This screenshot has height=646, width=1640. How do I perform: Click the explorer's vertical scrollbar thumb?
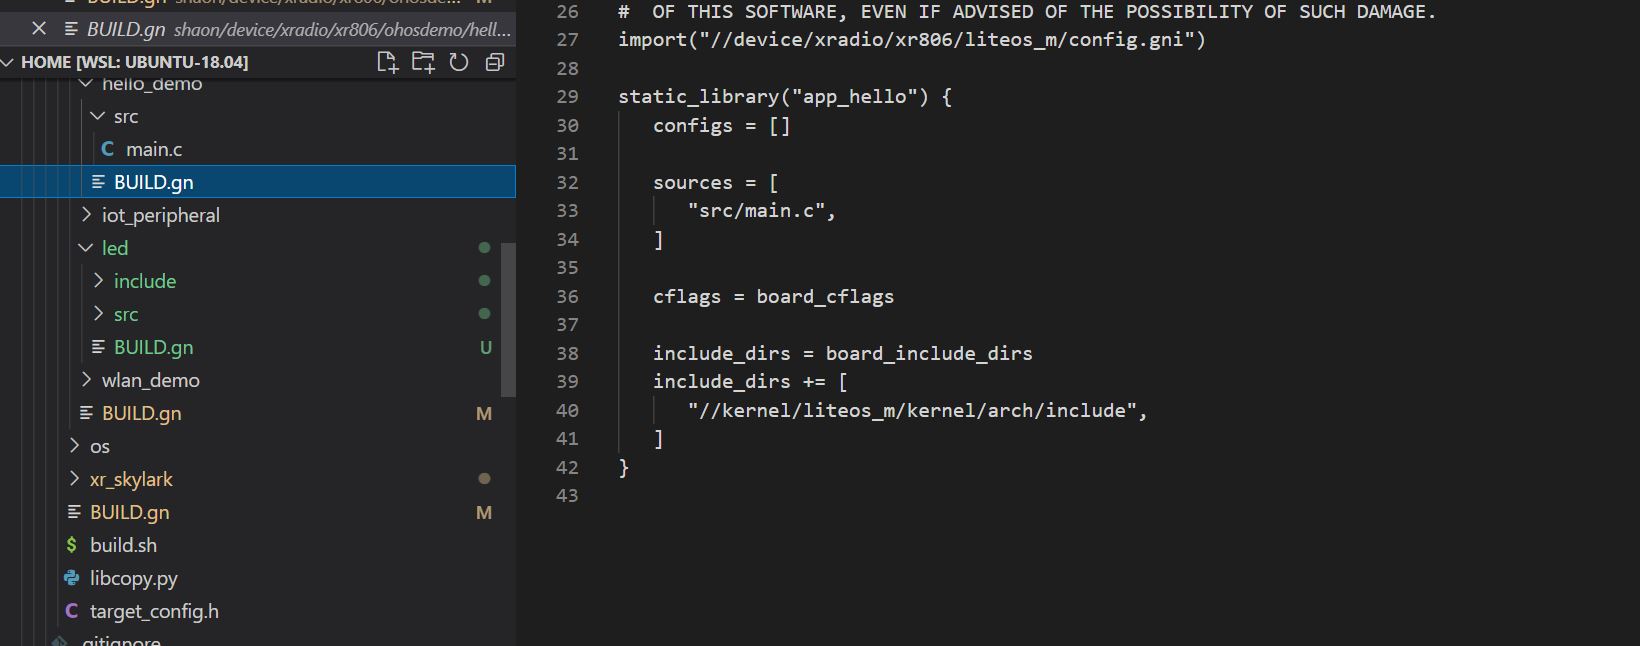pos(508,320)
